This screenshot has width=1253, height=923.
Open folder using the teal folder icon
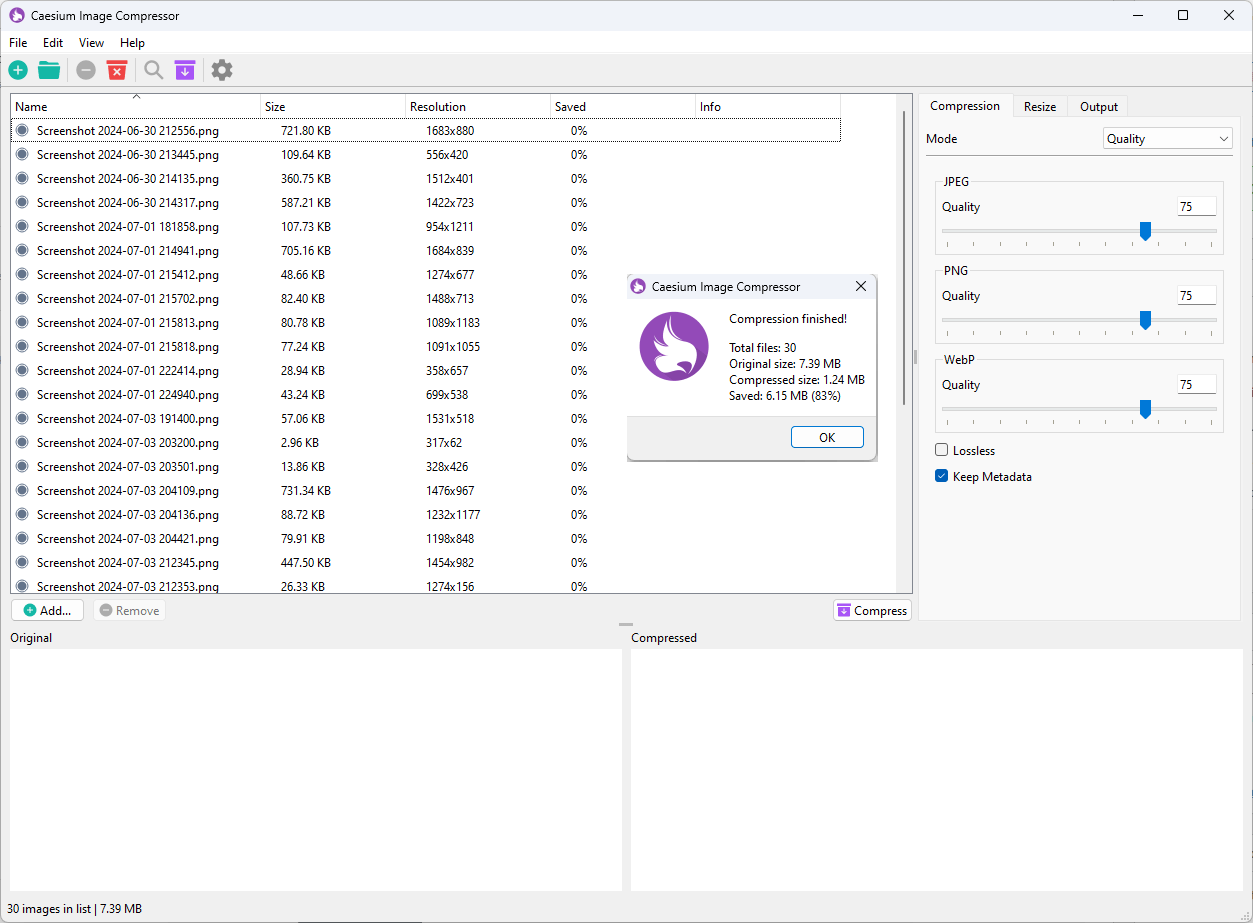point(49,70)
